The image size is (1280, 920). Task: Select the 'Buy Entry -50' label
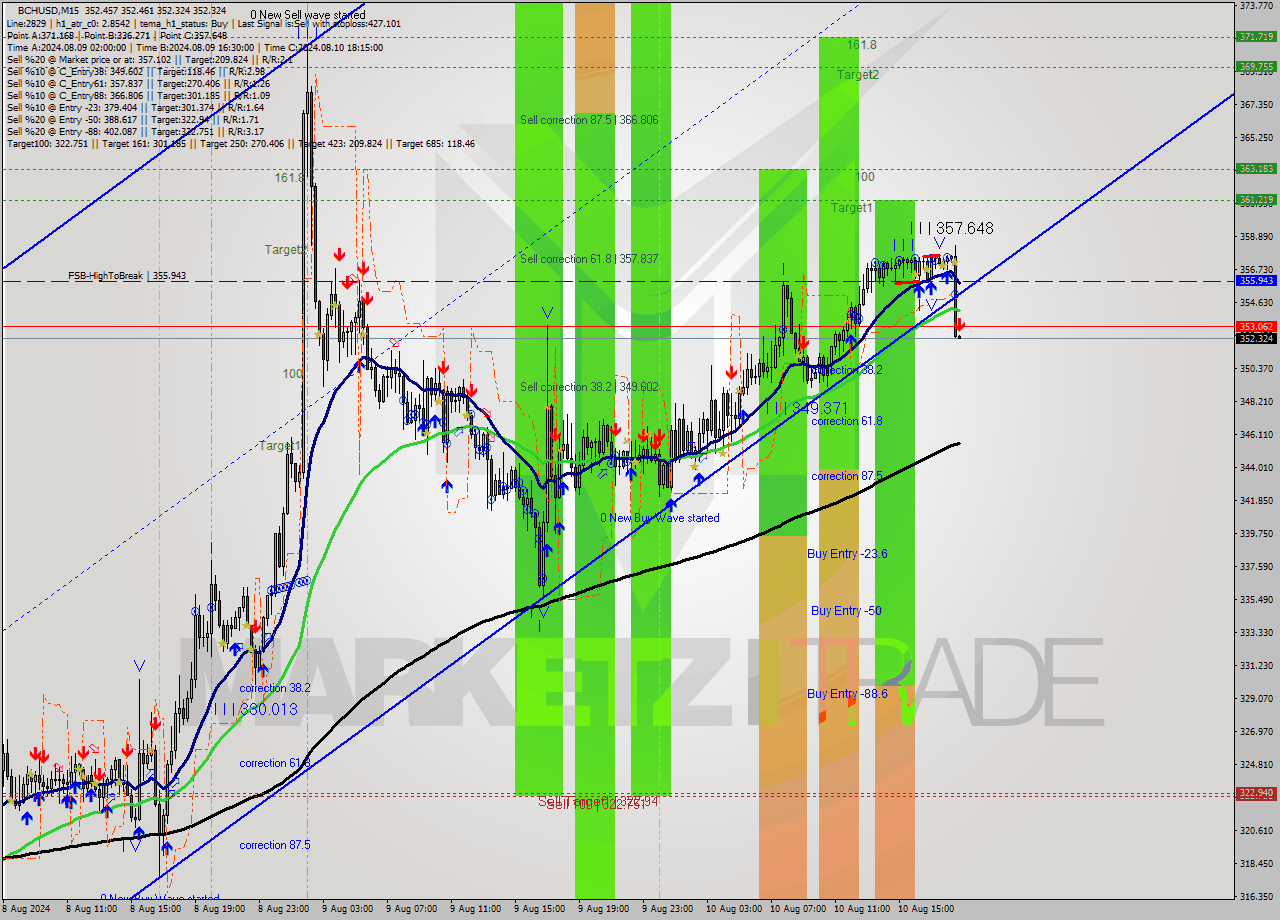846,611
